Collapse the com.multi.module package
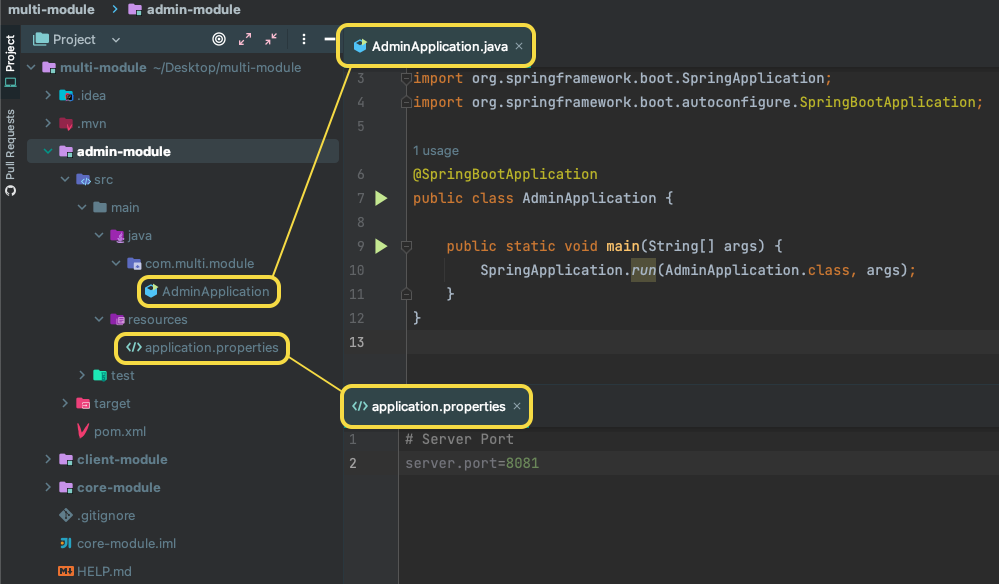This screenshot has width=999, height=584. click(117, 264)
